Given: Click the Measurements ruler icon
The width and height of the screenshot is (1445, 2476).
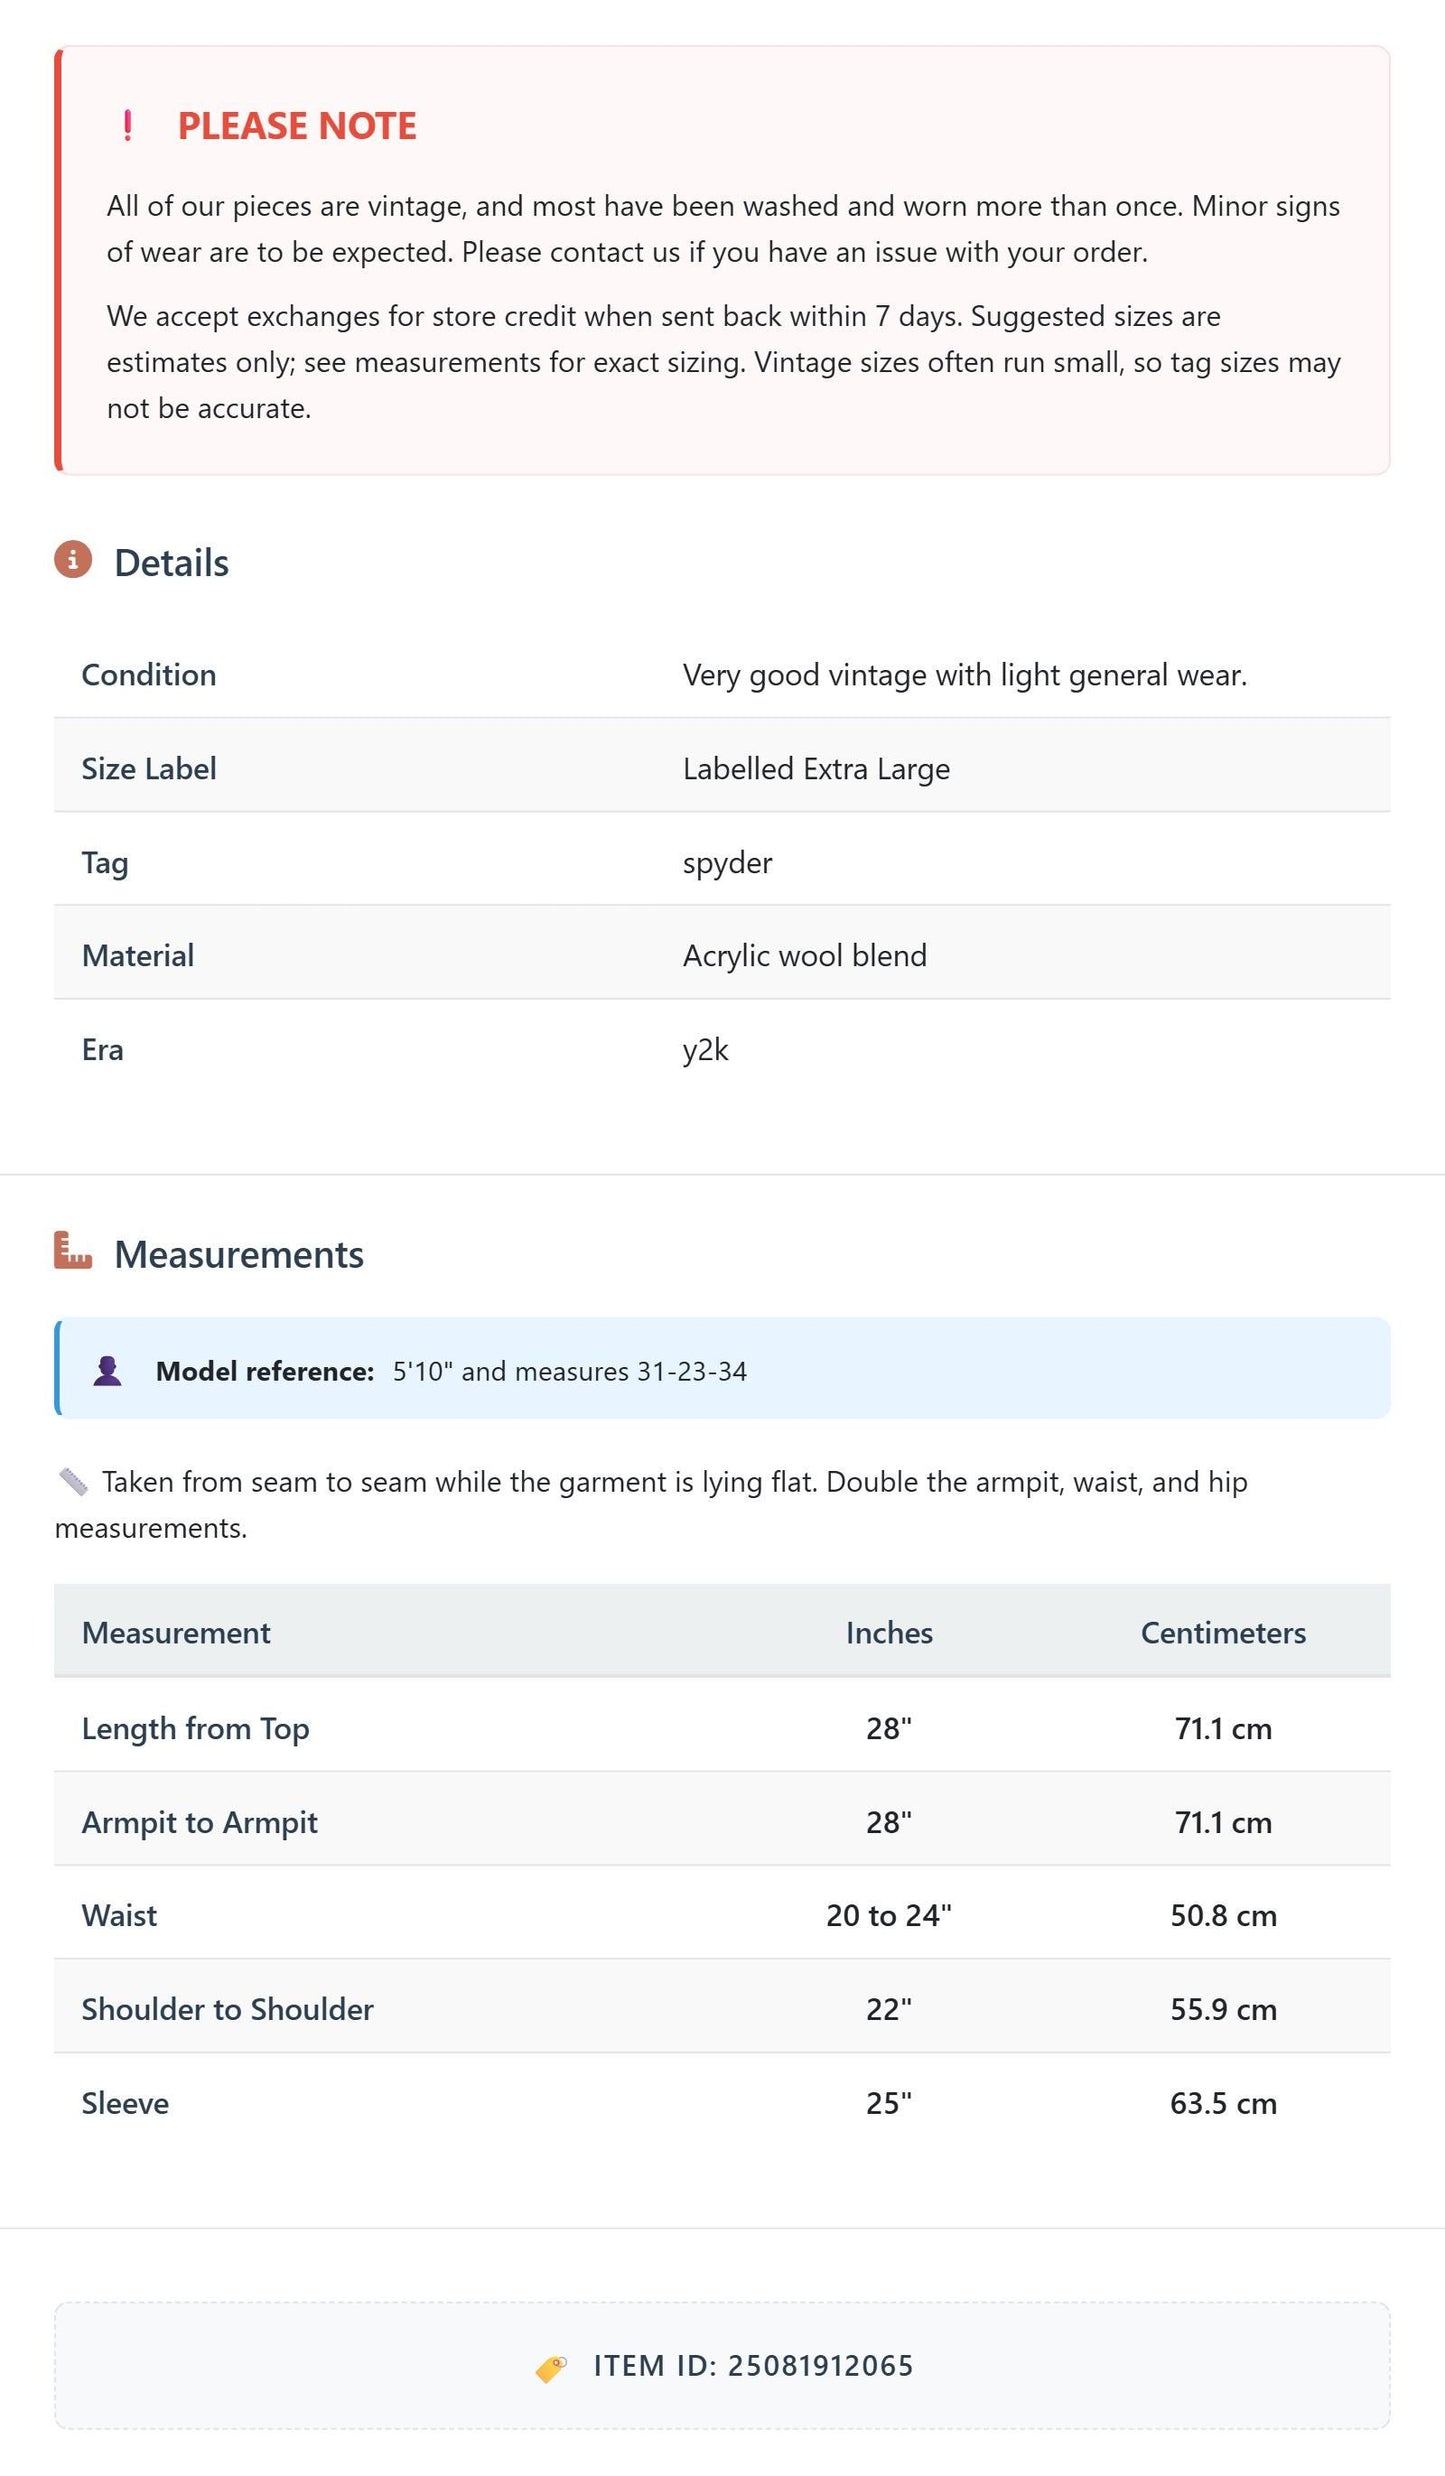Looking at the screenshot, I should coord(73,1251).
